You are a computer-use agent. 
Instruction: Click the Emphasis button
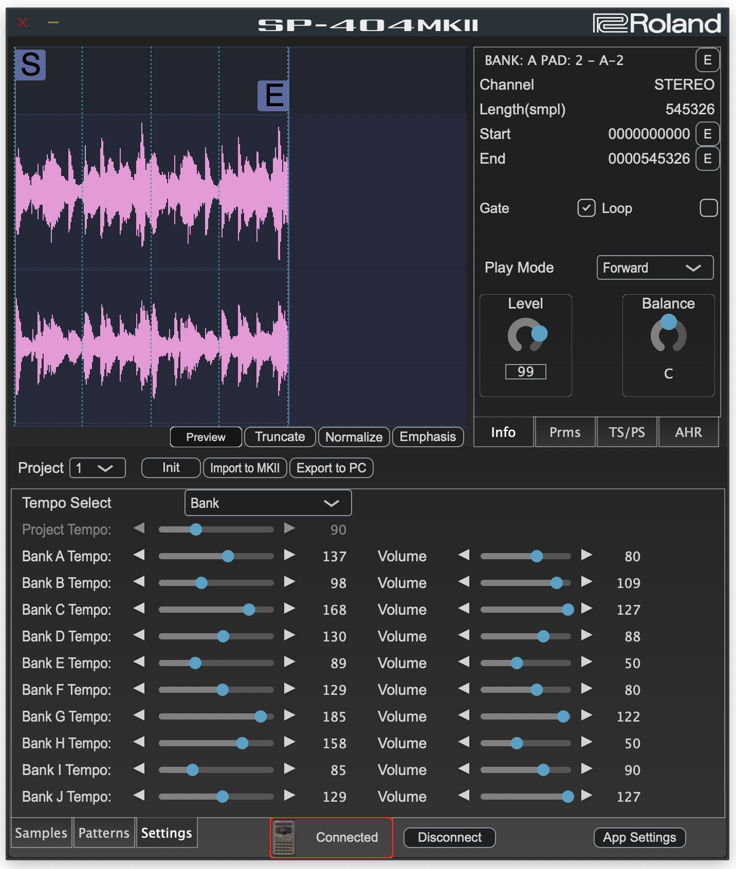428,437
